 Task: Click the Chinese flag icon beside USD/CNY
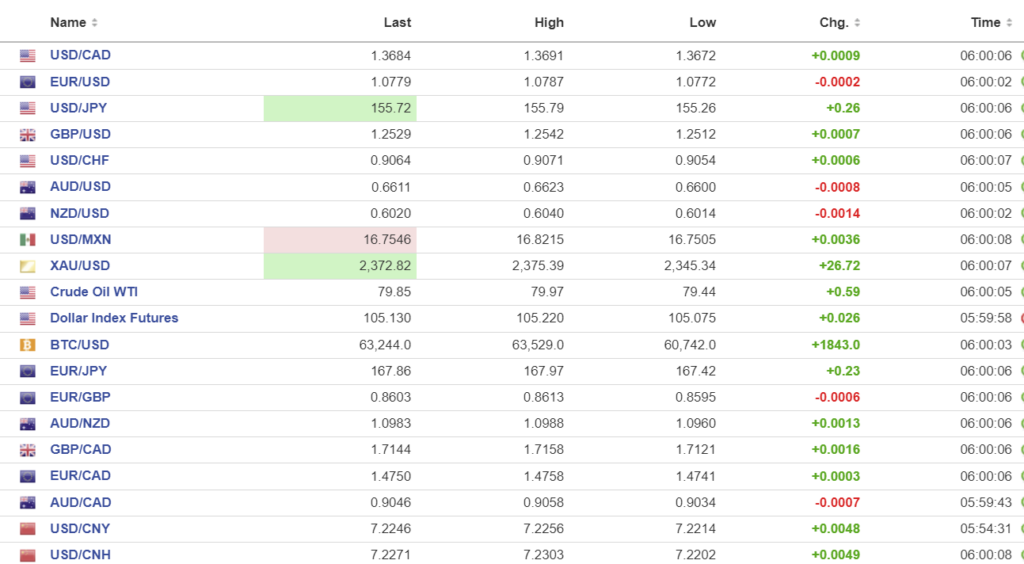click(x=28, y=529)
